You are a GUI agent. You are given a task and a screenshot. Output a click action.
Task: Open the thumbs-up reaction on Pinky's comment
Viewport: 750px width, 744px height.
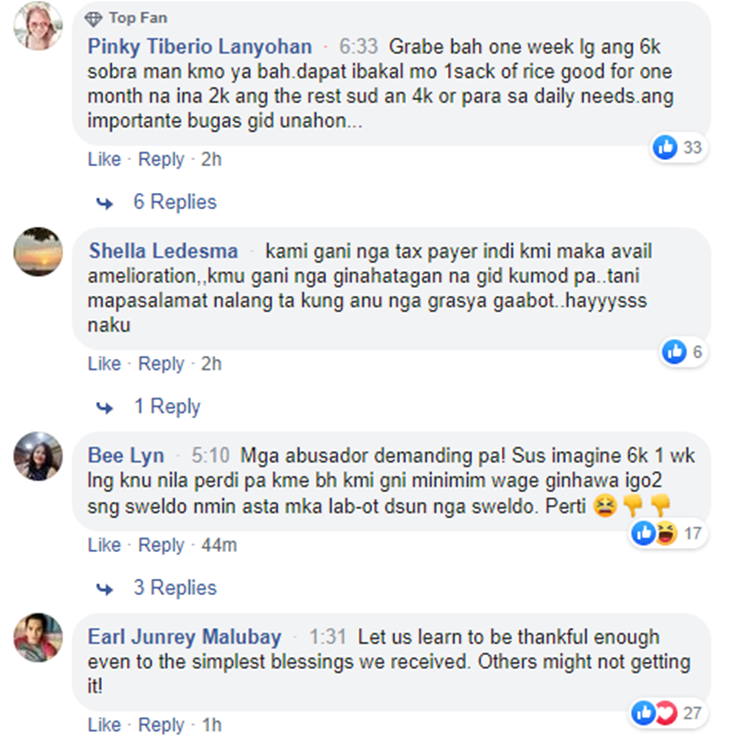point(665,147)
